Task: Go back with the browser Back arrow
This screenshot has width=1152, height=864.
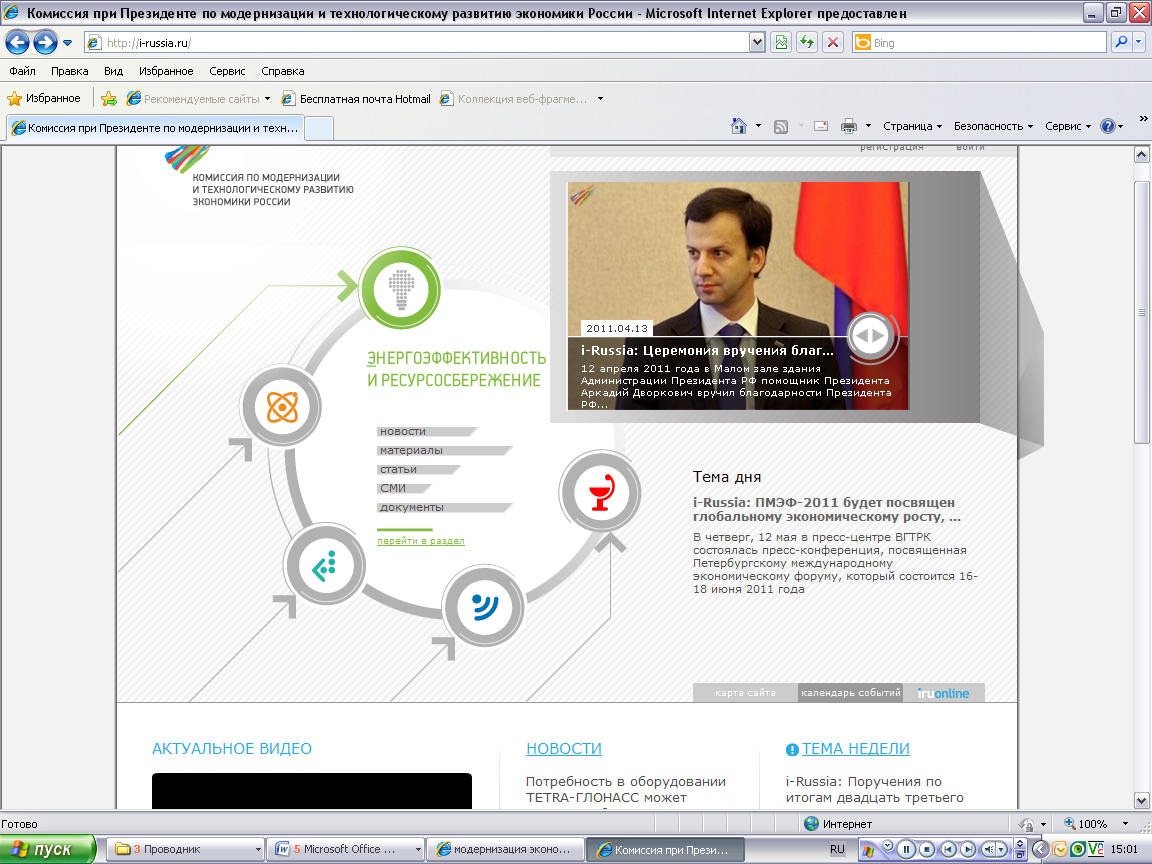Action: click(18, 43)
